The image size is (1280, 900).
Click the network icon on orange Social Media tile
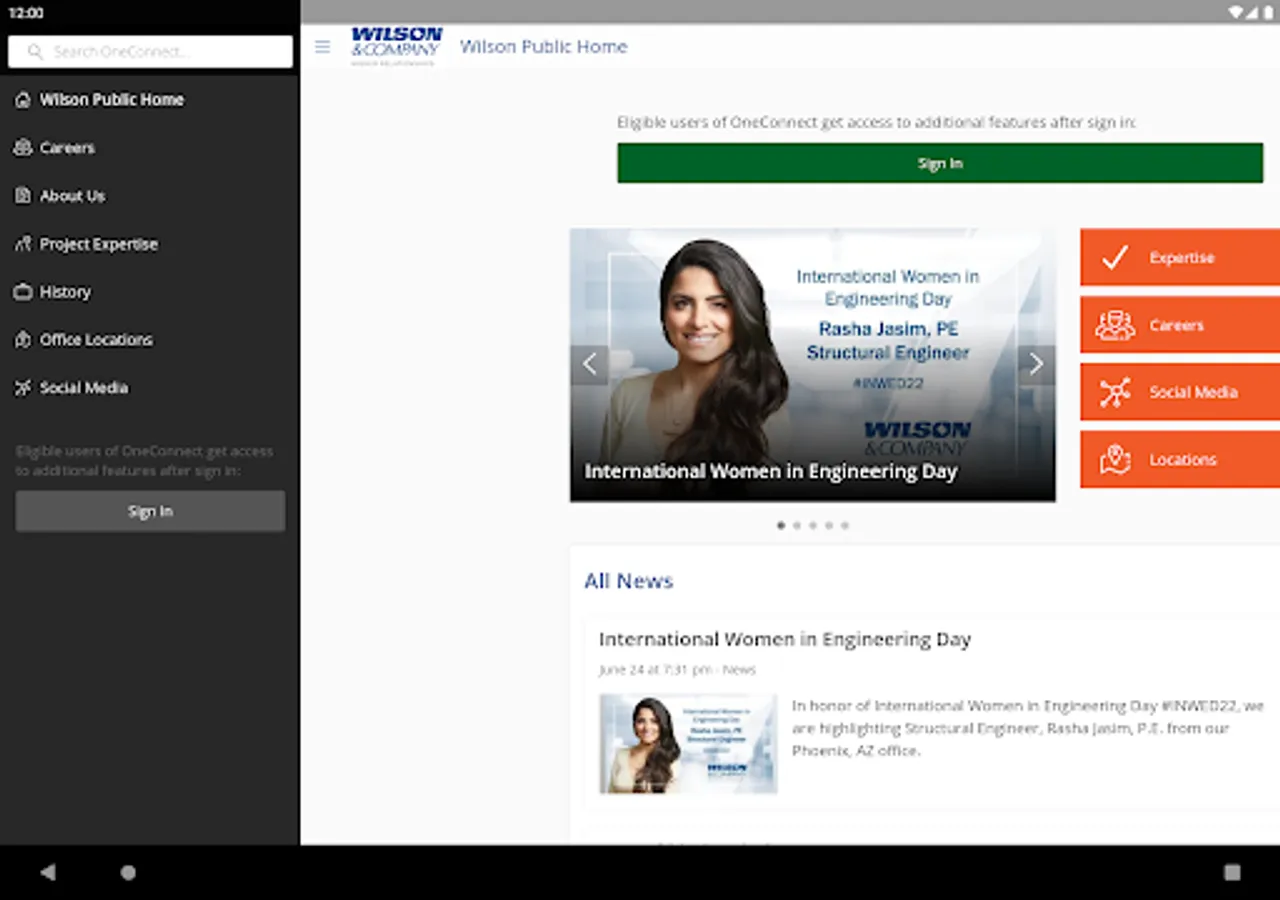pos(1115,392)
